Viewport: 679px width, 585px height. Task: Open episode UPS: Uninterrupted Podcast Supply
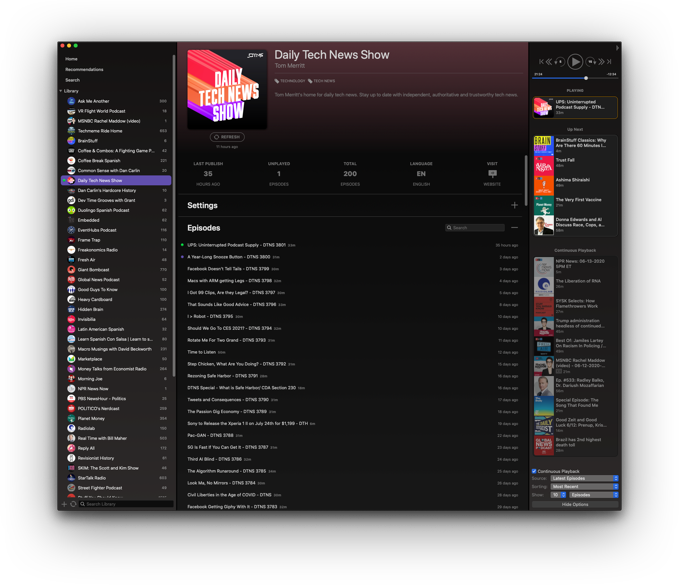pyautogui.click(x=350, y=245)
